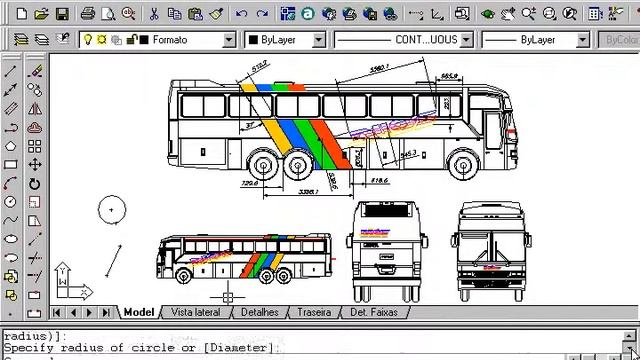Paste from clipboard icon
Image resolution: width=640 pixels, height=360 pixels.
tap(195, 14)
